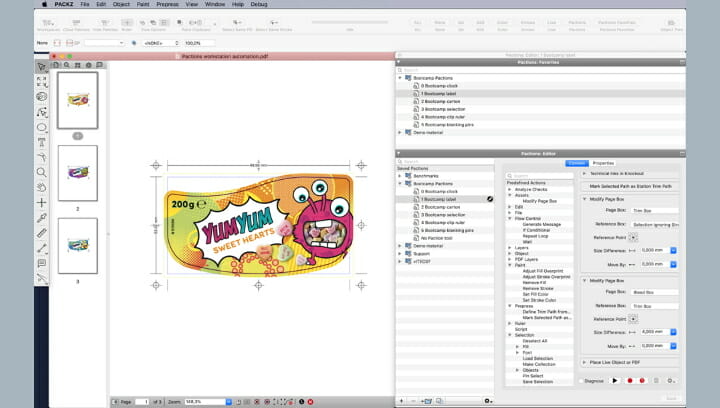Select 'No Paction tool' in Saved Pactions
This screenshot has width=720, height=408.
click(x=437, y=238)
